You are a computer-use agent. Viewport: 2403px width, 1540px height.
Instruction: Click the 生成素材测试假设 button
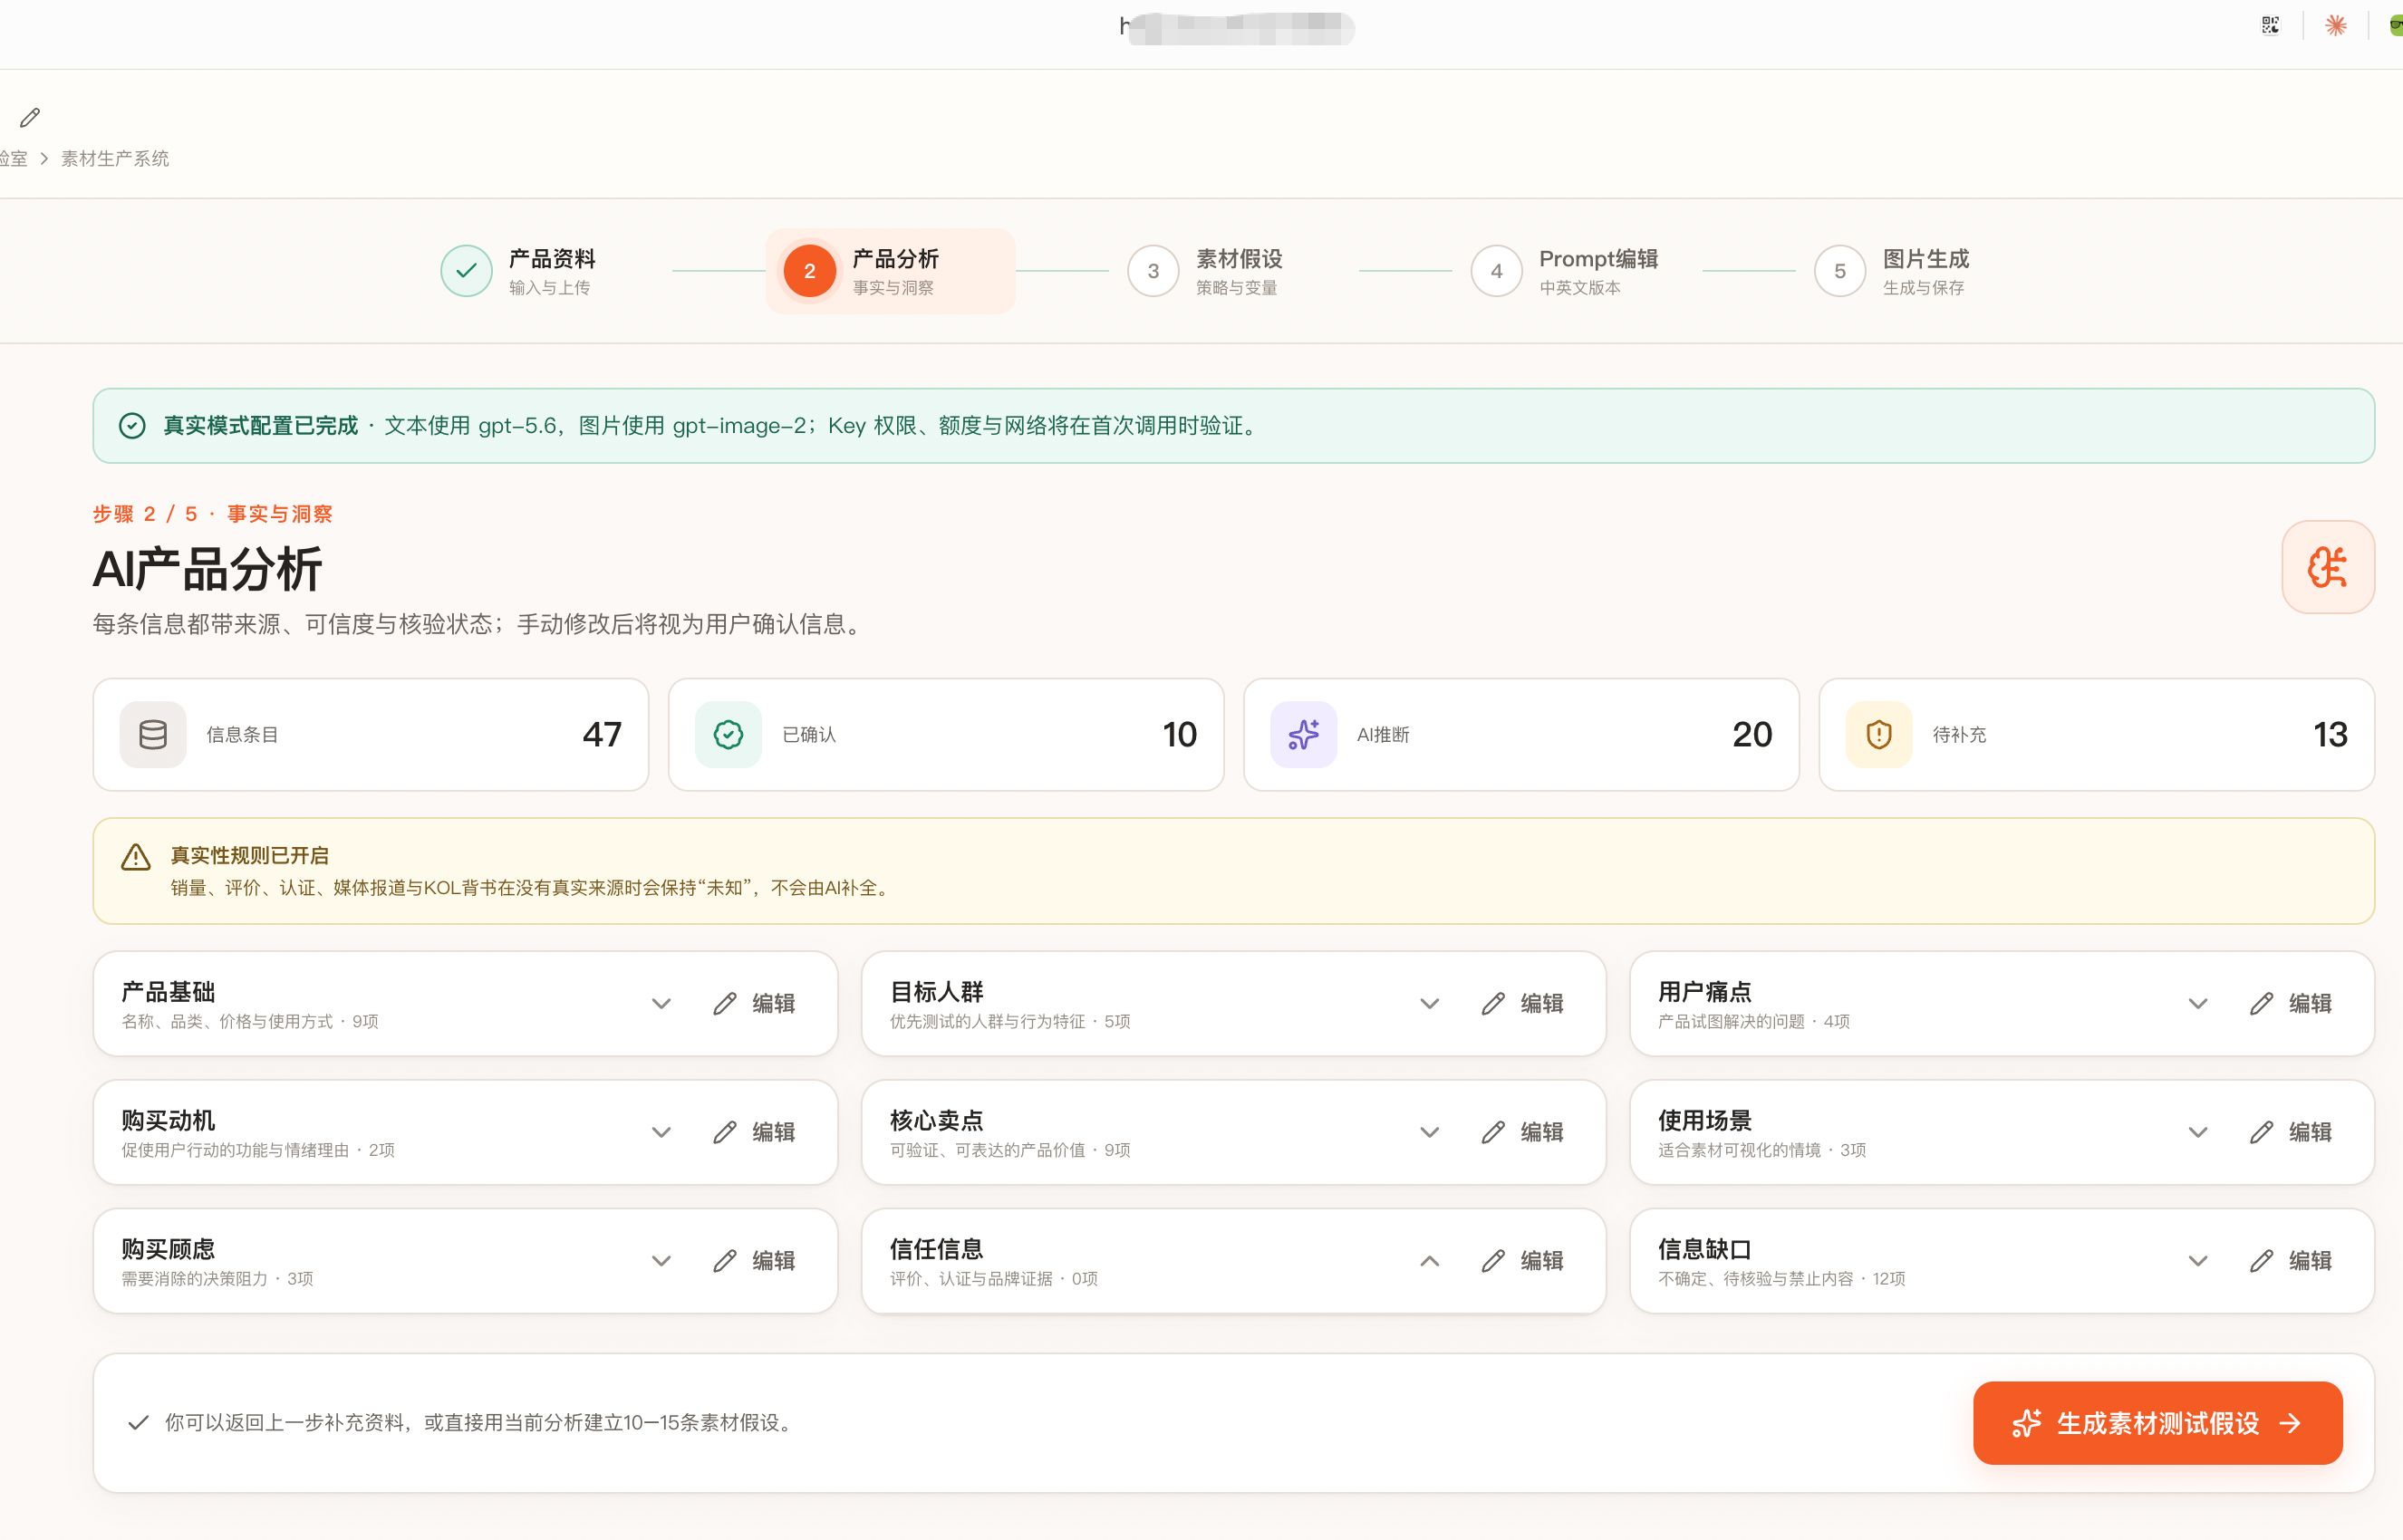coord(2157,1423)
